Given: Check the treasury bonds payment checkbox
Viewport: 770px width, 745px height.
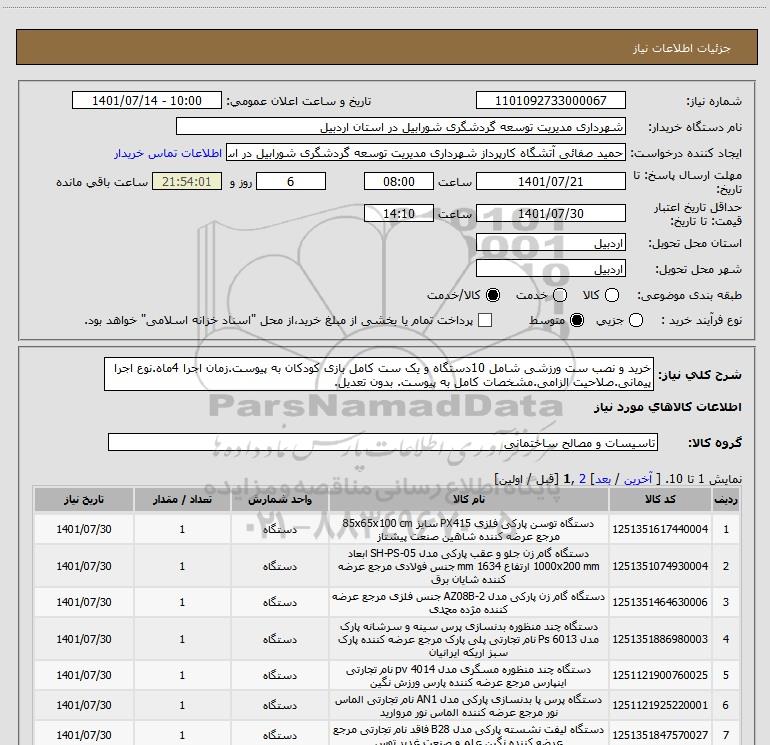Looking at the screenshot, I should 485,320.
